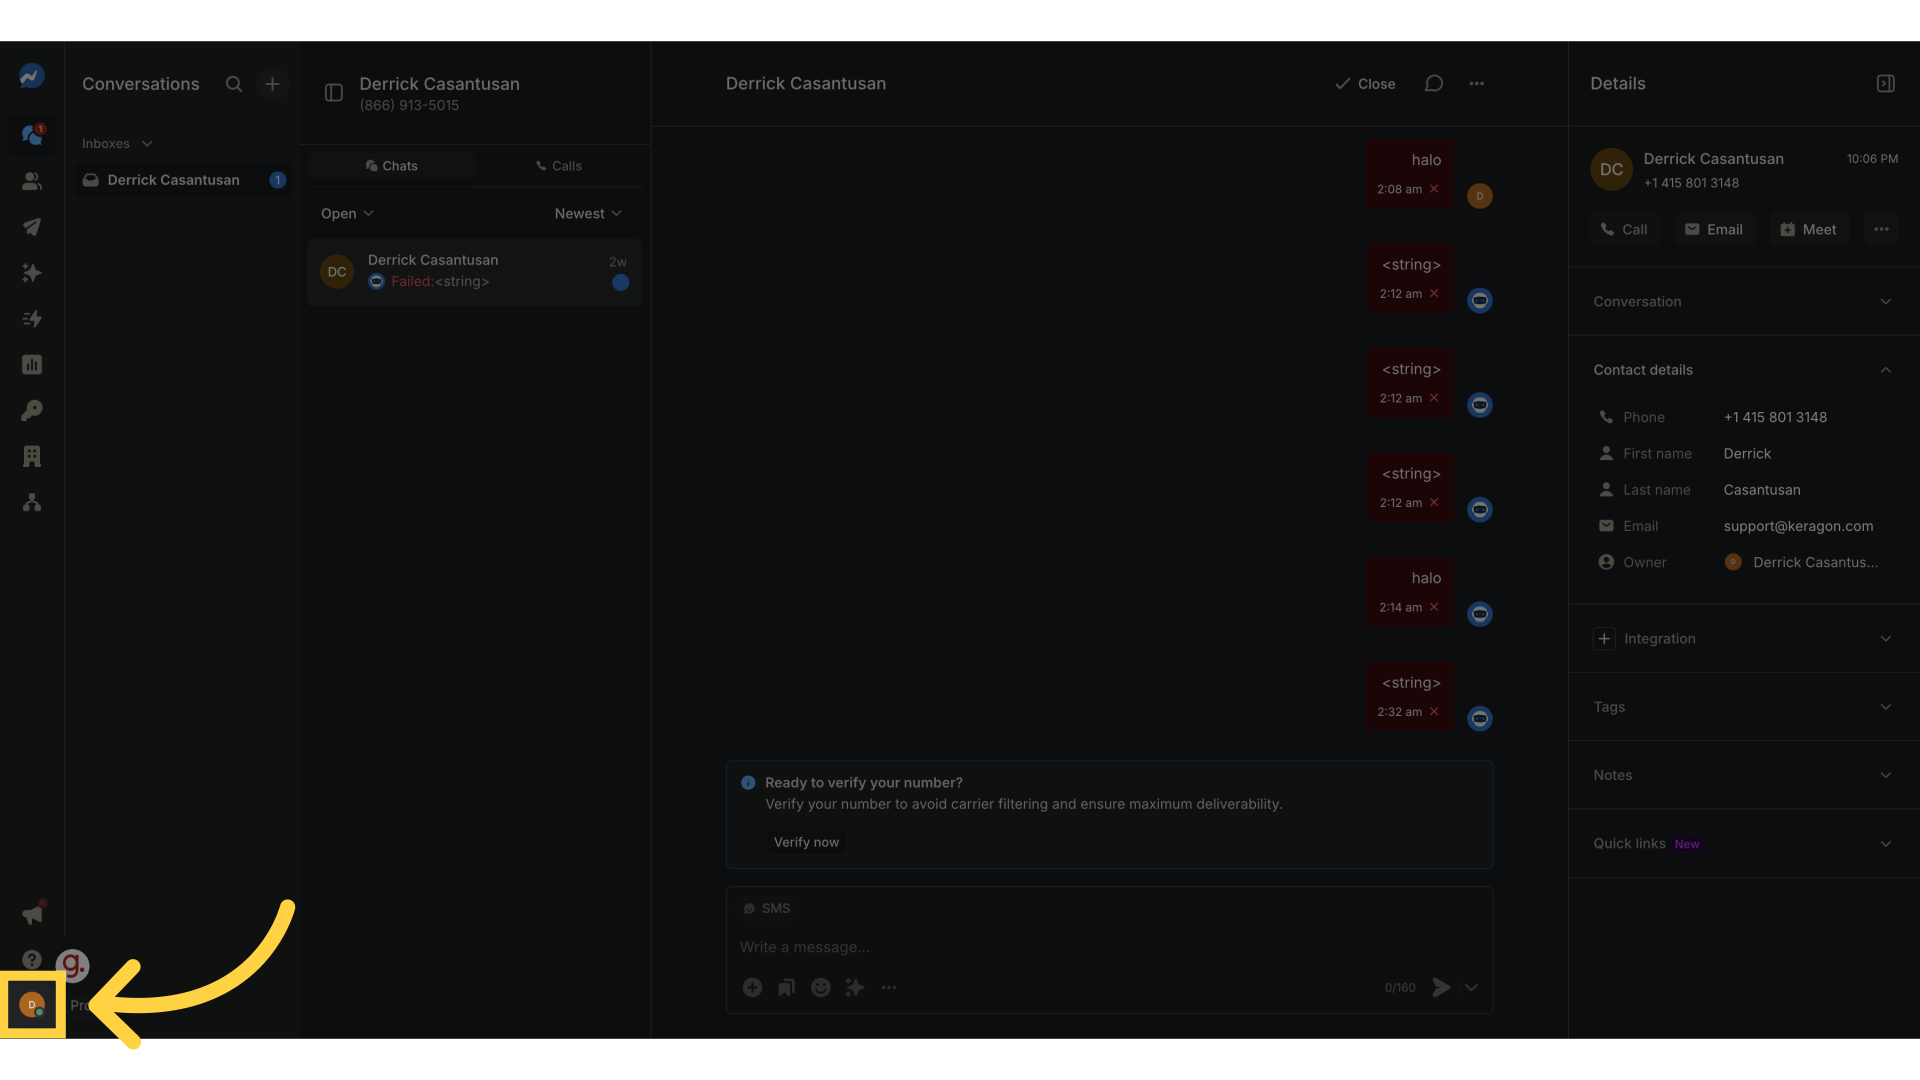Screen dimensions: 1920x1080
Task: Click the halo message sent at 2:08 am
Action: (x=1410, y=174)
